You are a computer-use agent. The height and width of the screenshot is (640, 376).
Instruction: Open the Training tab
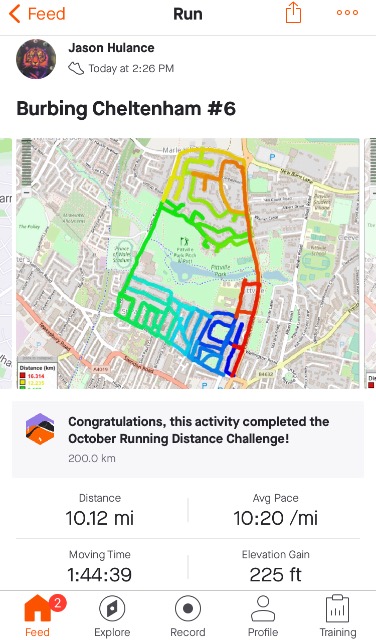point(338,616)
